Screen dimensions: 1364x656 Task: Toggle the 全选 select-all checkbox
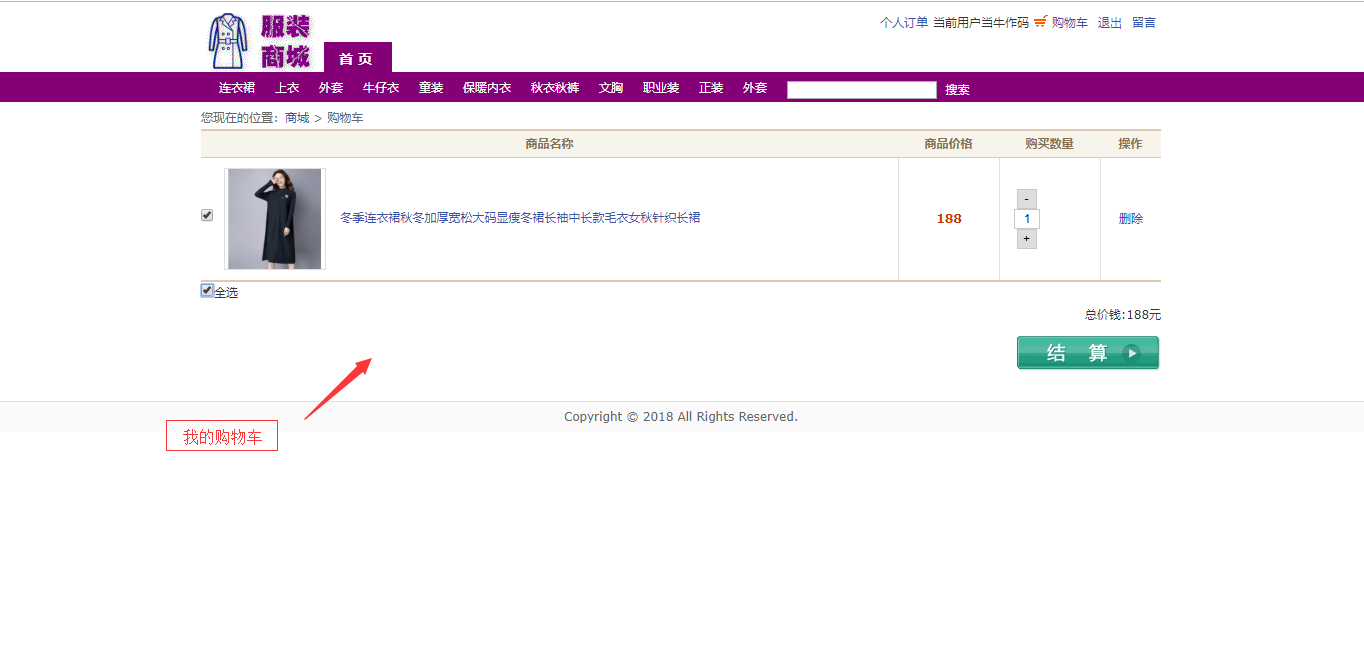coord(207,291)
